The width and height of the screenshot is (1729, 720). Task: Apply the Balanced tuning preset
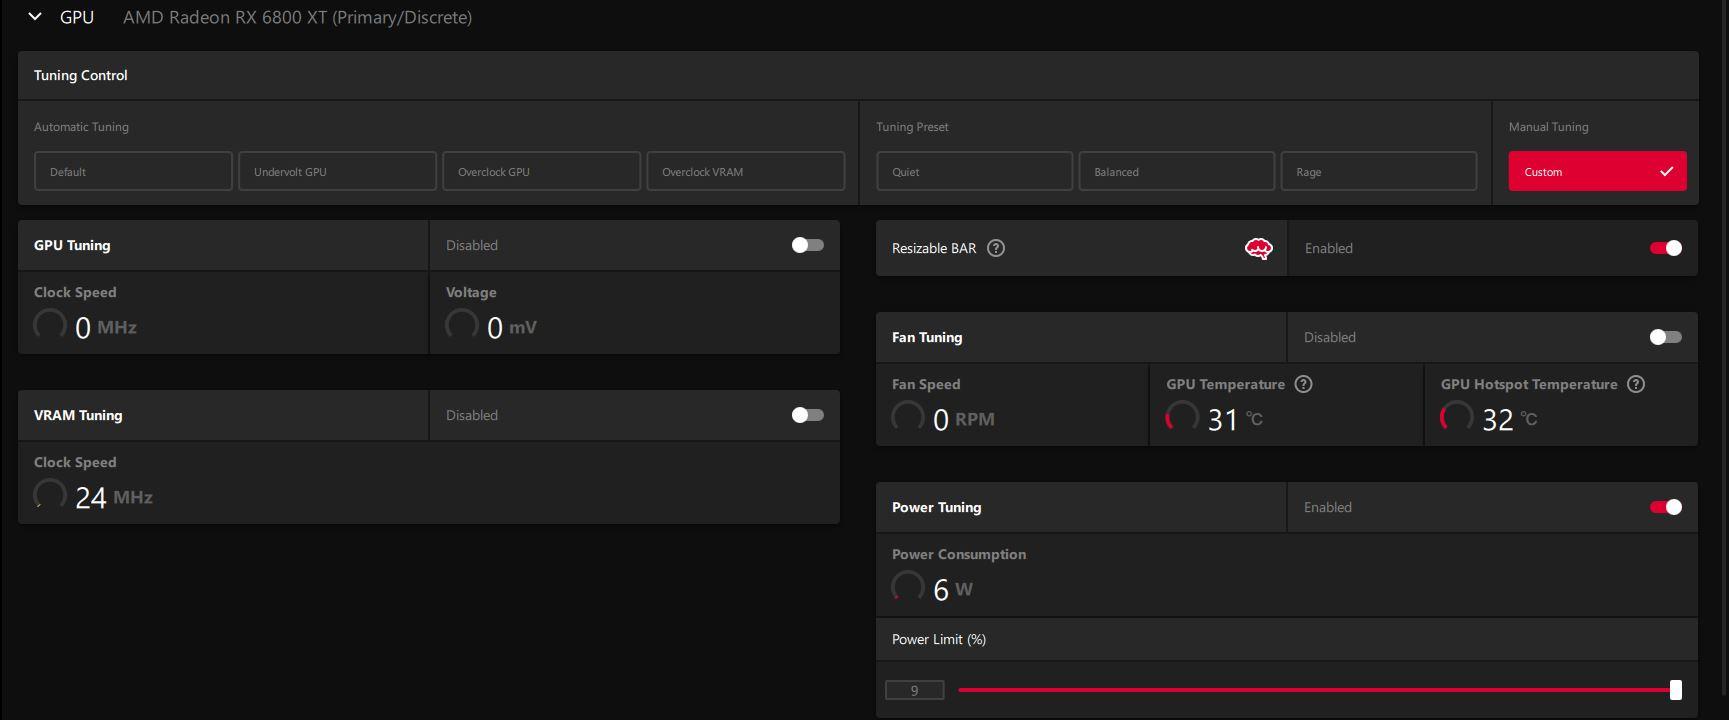(x=1177, y=171)
